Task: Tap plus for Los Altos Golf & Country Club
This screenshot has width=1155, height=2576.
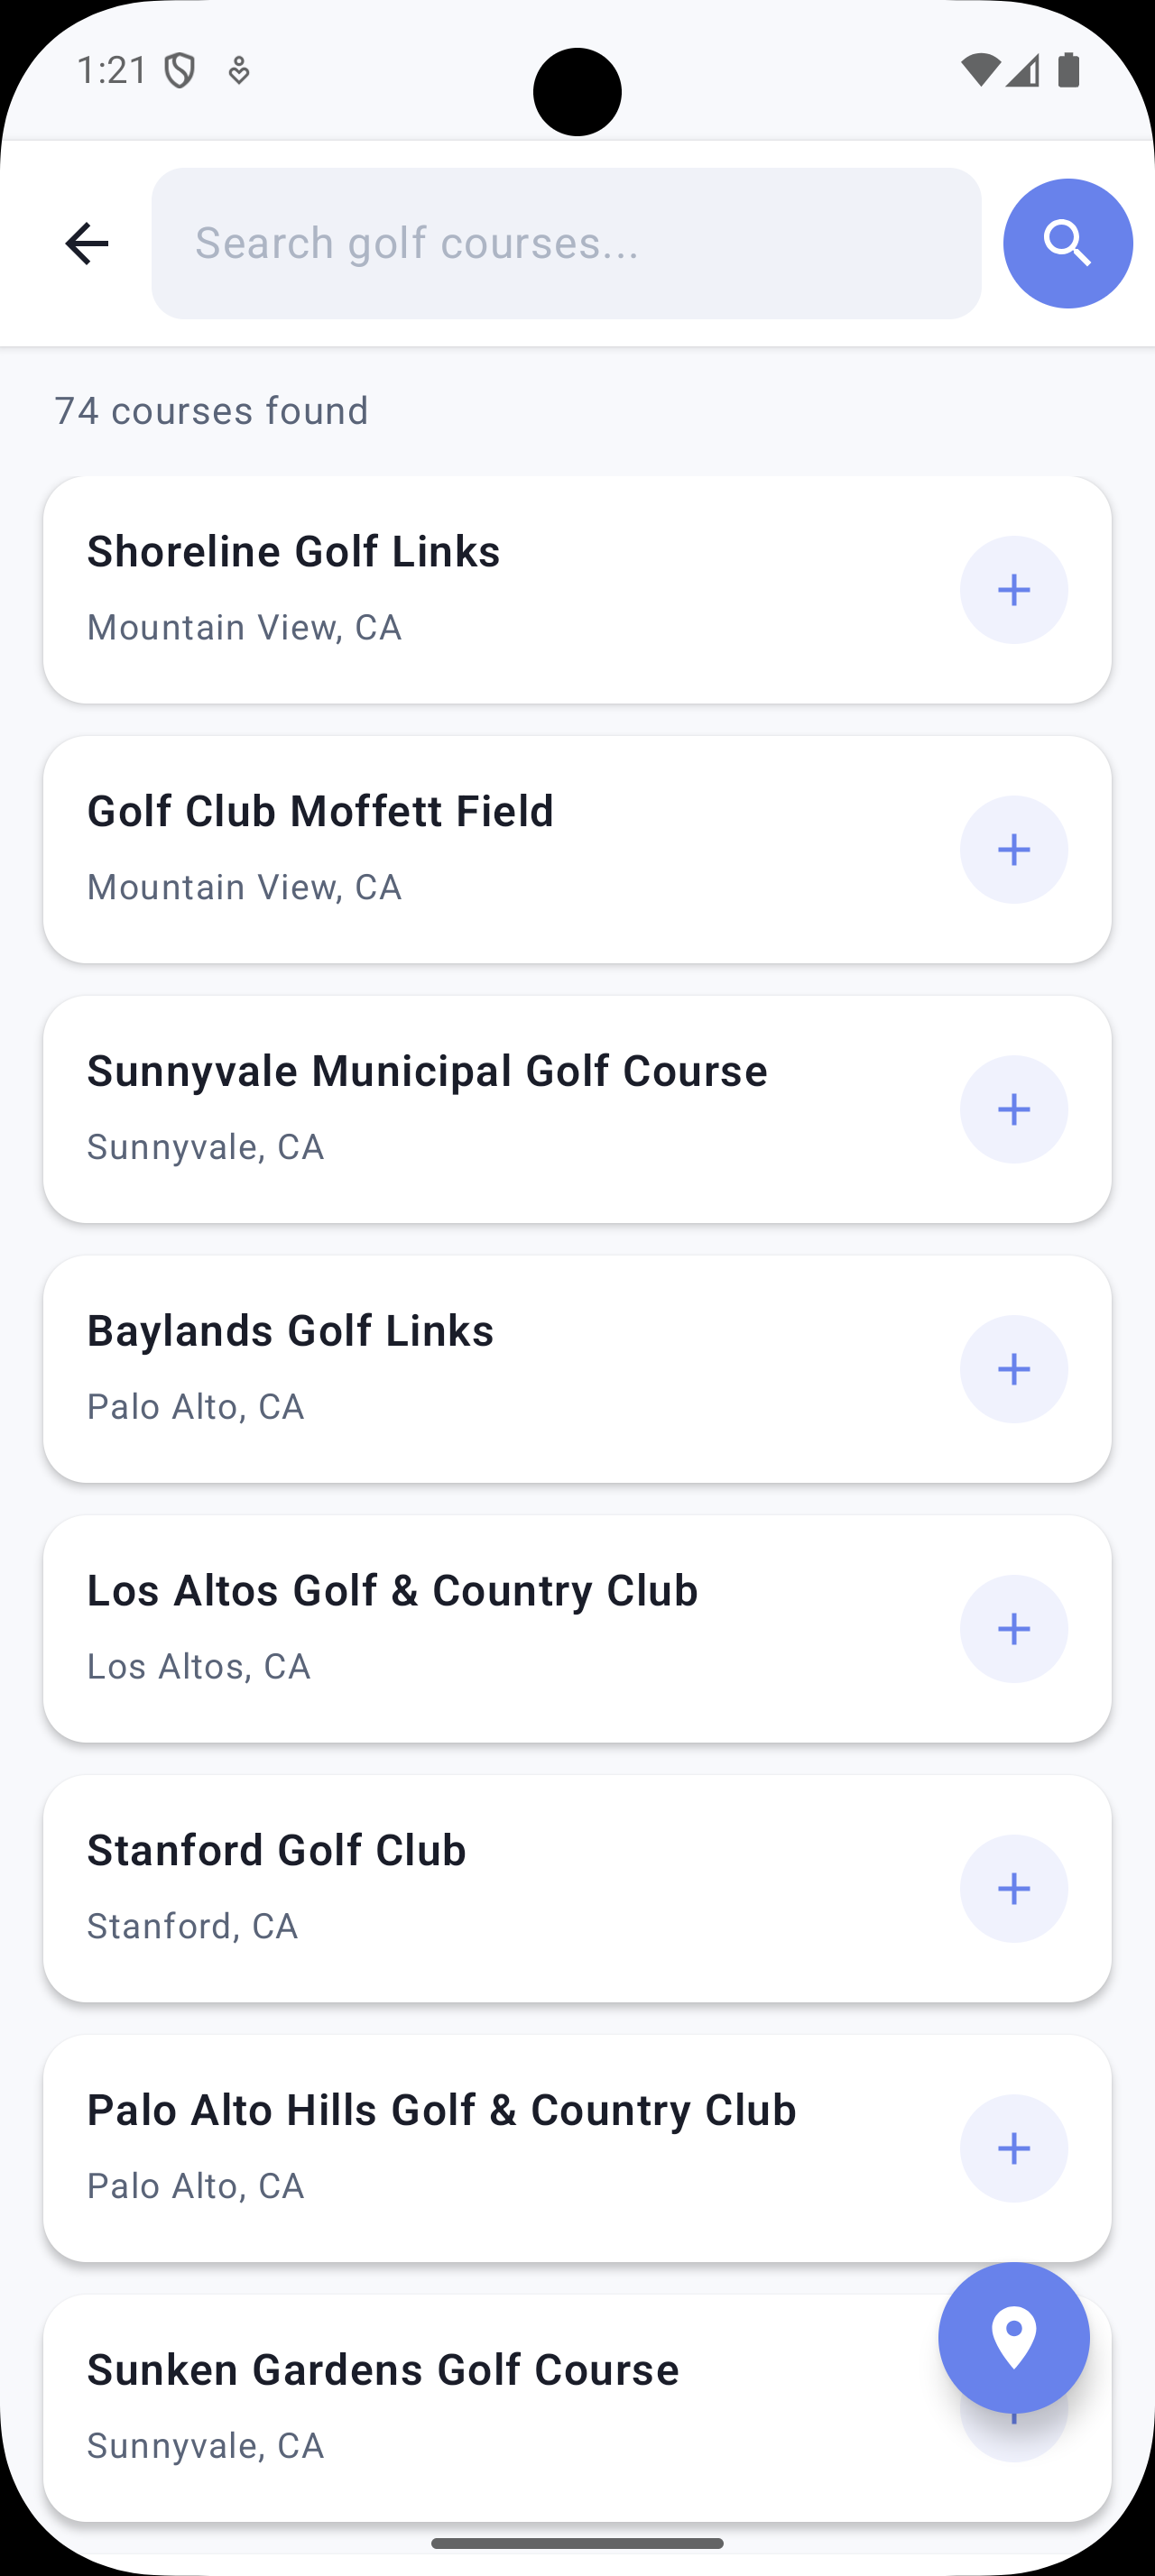Action: pyautogui.click(x=1013, y=1629)
